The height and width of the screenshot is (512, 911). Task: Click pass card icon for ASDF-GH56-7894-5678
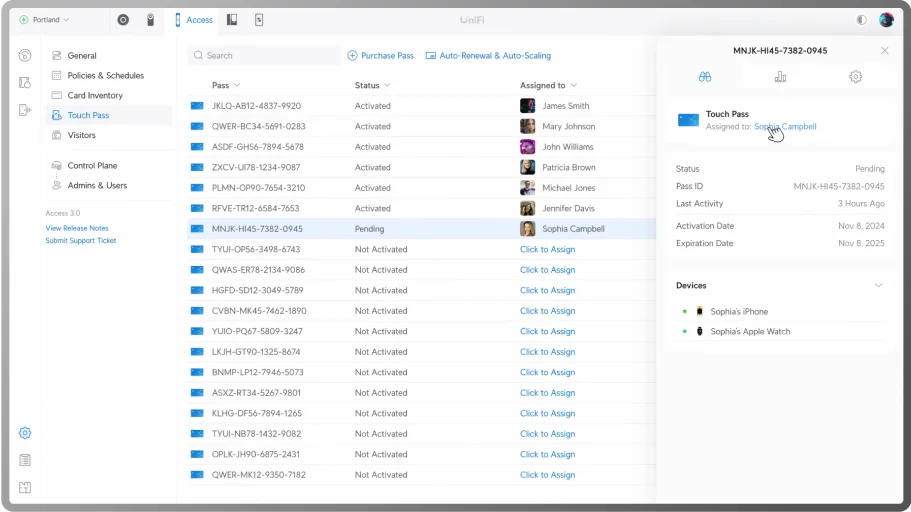click(197, 146)
